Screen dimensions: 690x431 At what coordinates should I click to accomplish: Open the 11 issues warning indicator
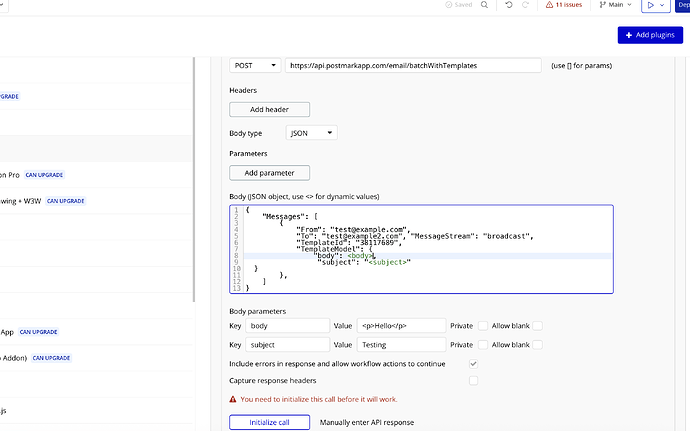point(564,5)
